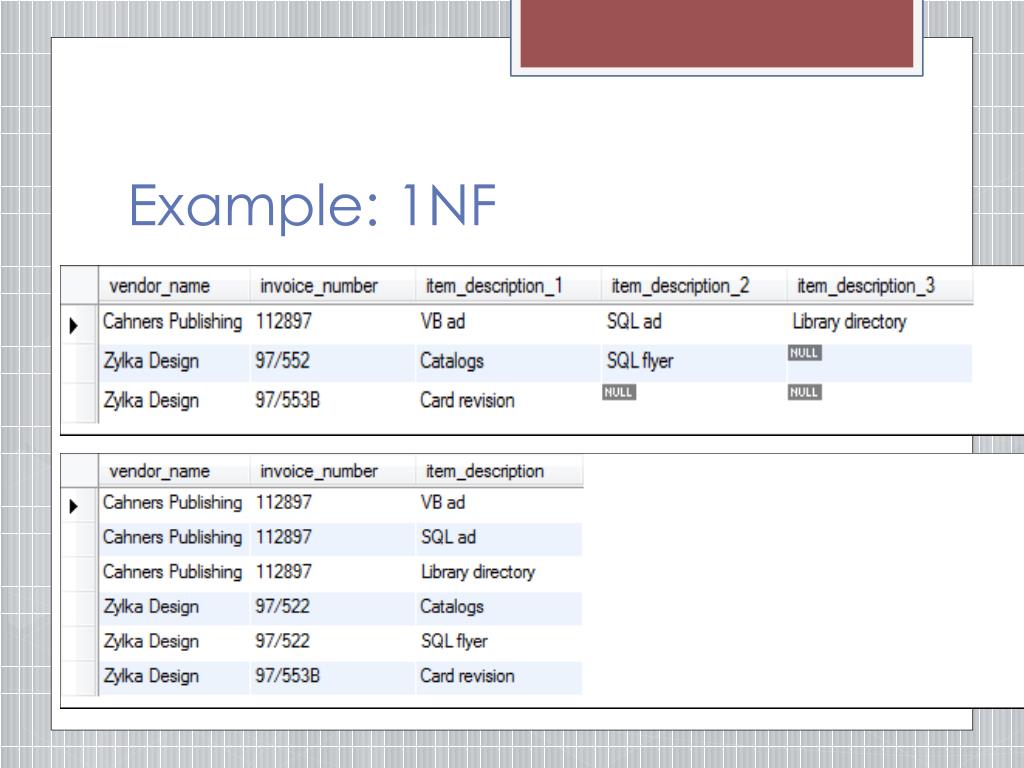The width and height of the screenshot is (1024, 768).
Task: Select "VB ad" in the item_description_1 column
Action: [442, 321]
